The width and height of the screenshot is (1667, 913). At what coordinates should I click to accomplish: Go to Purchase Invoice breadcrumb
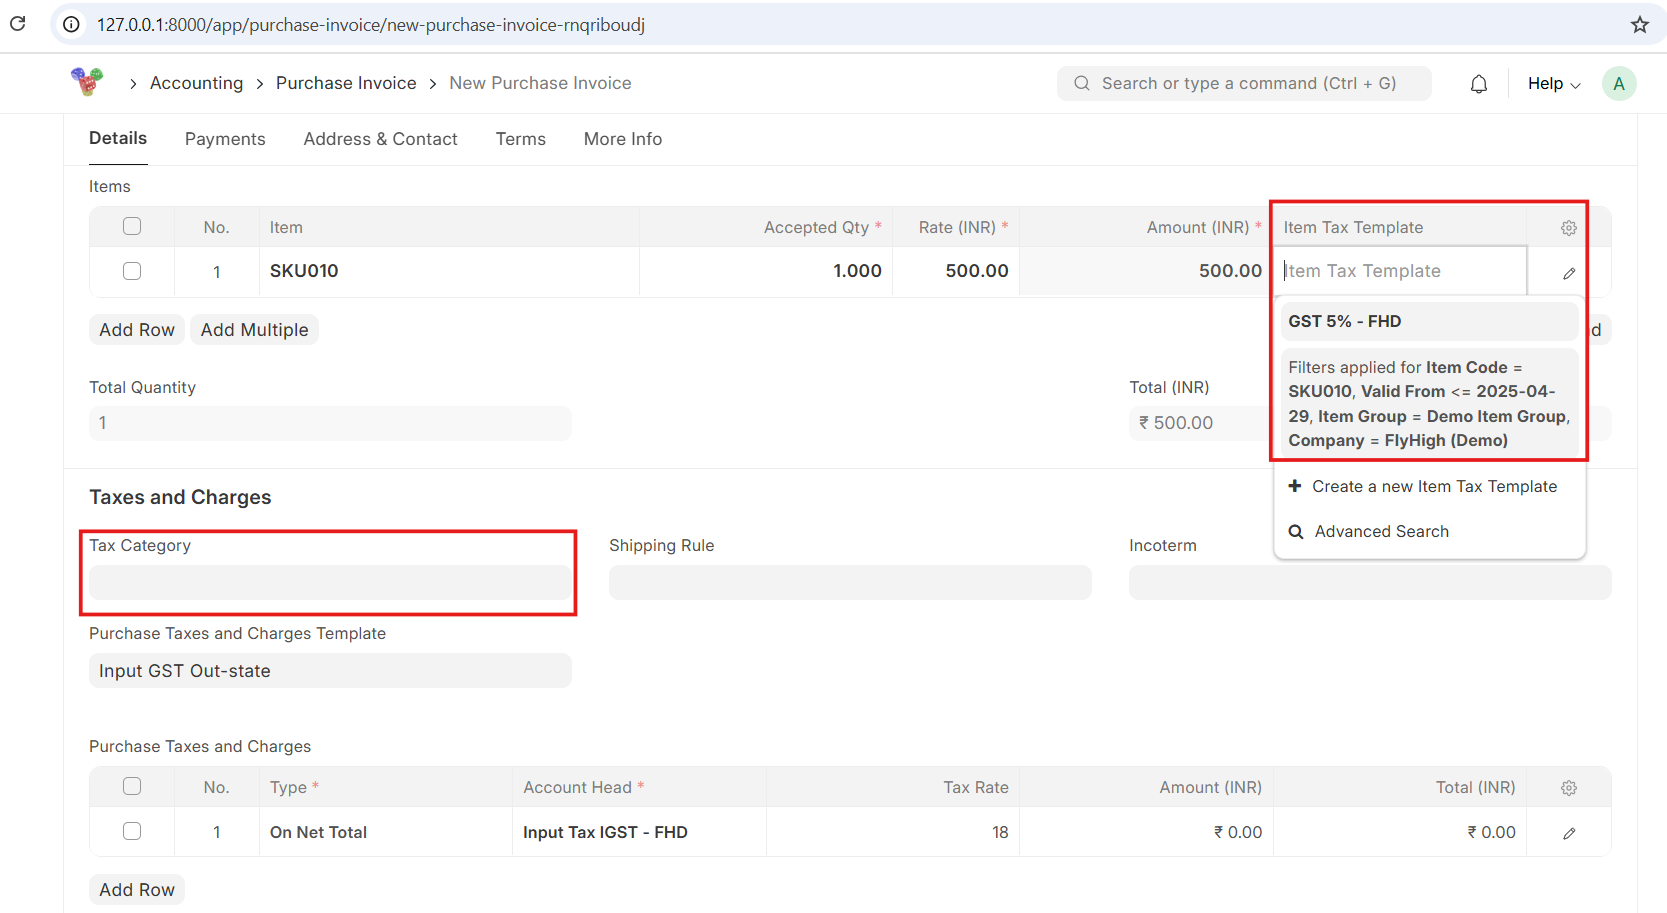tap(346, 83)
